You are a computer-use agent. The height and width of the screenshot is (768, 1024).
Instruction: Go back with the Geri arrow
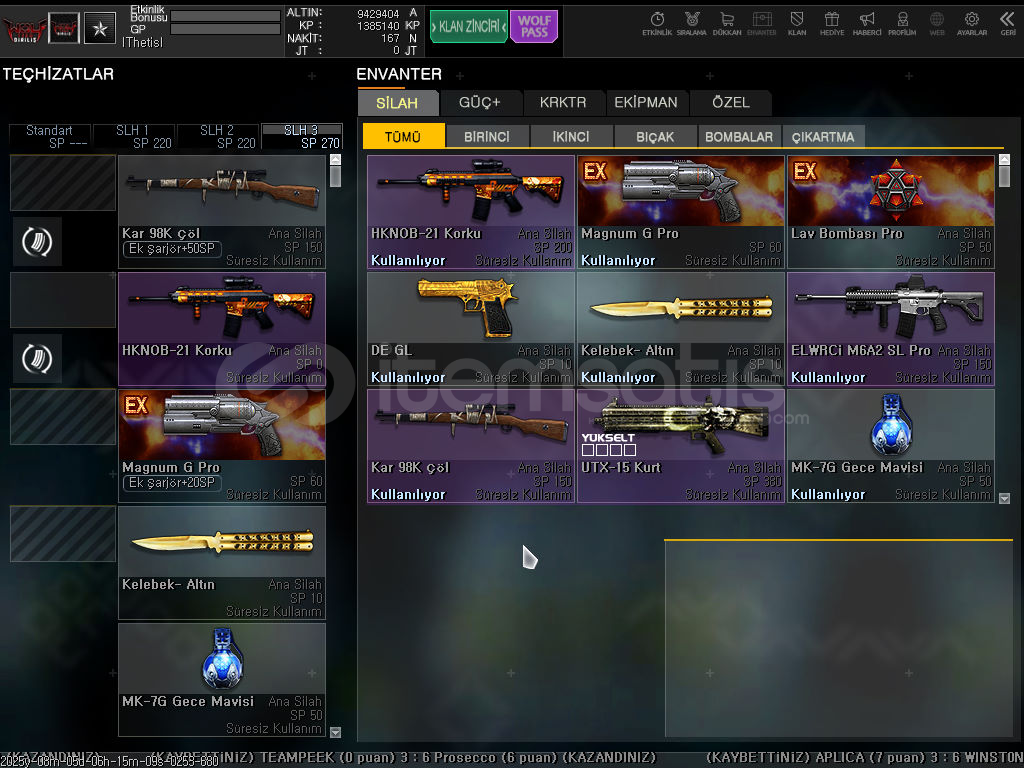(x=1008, y=24)
